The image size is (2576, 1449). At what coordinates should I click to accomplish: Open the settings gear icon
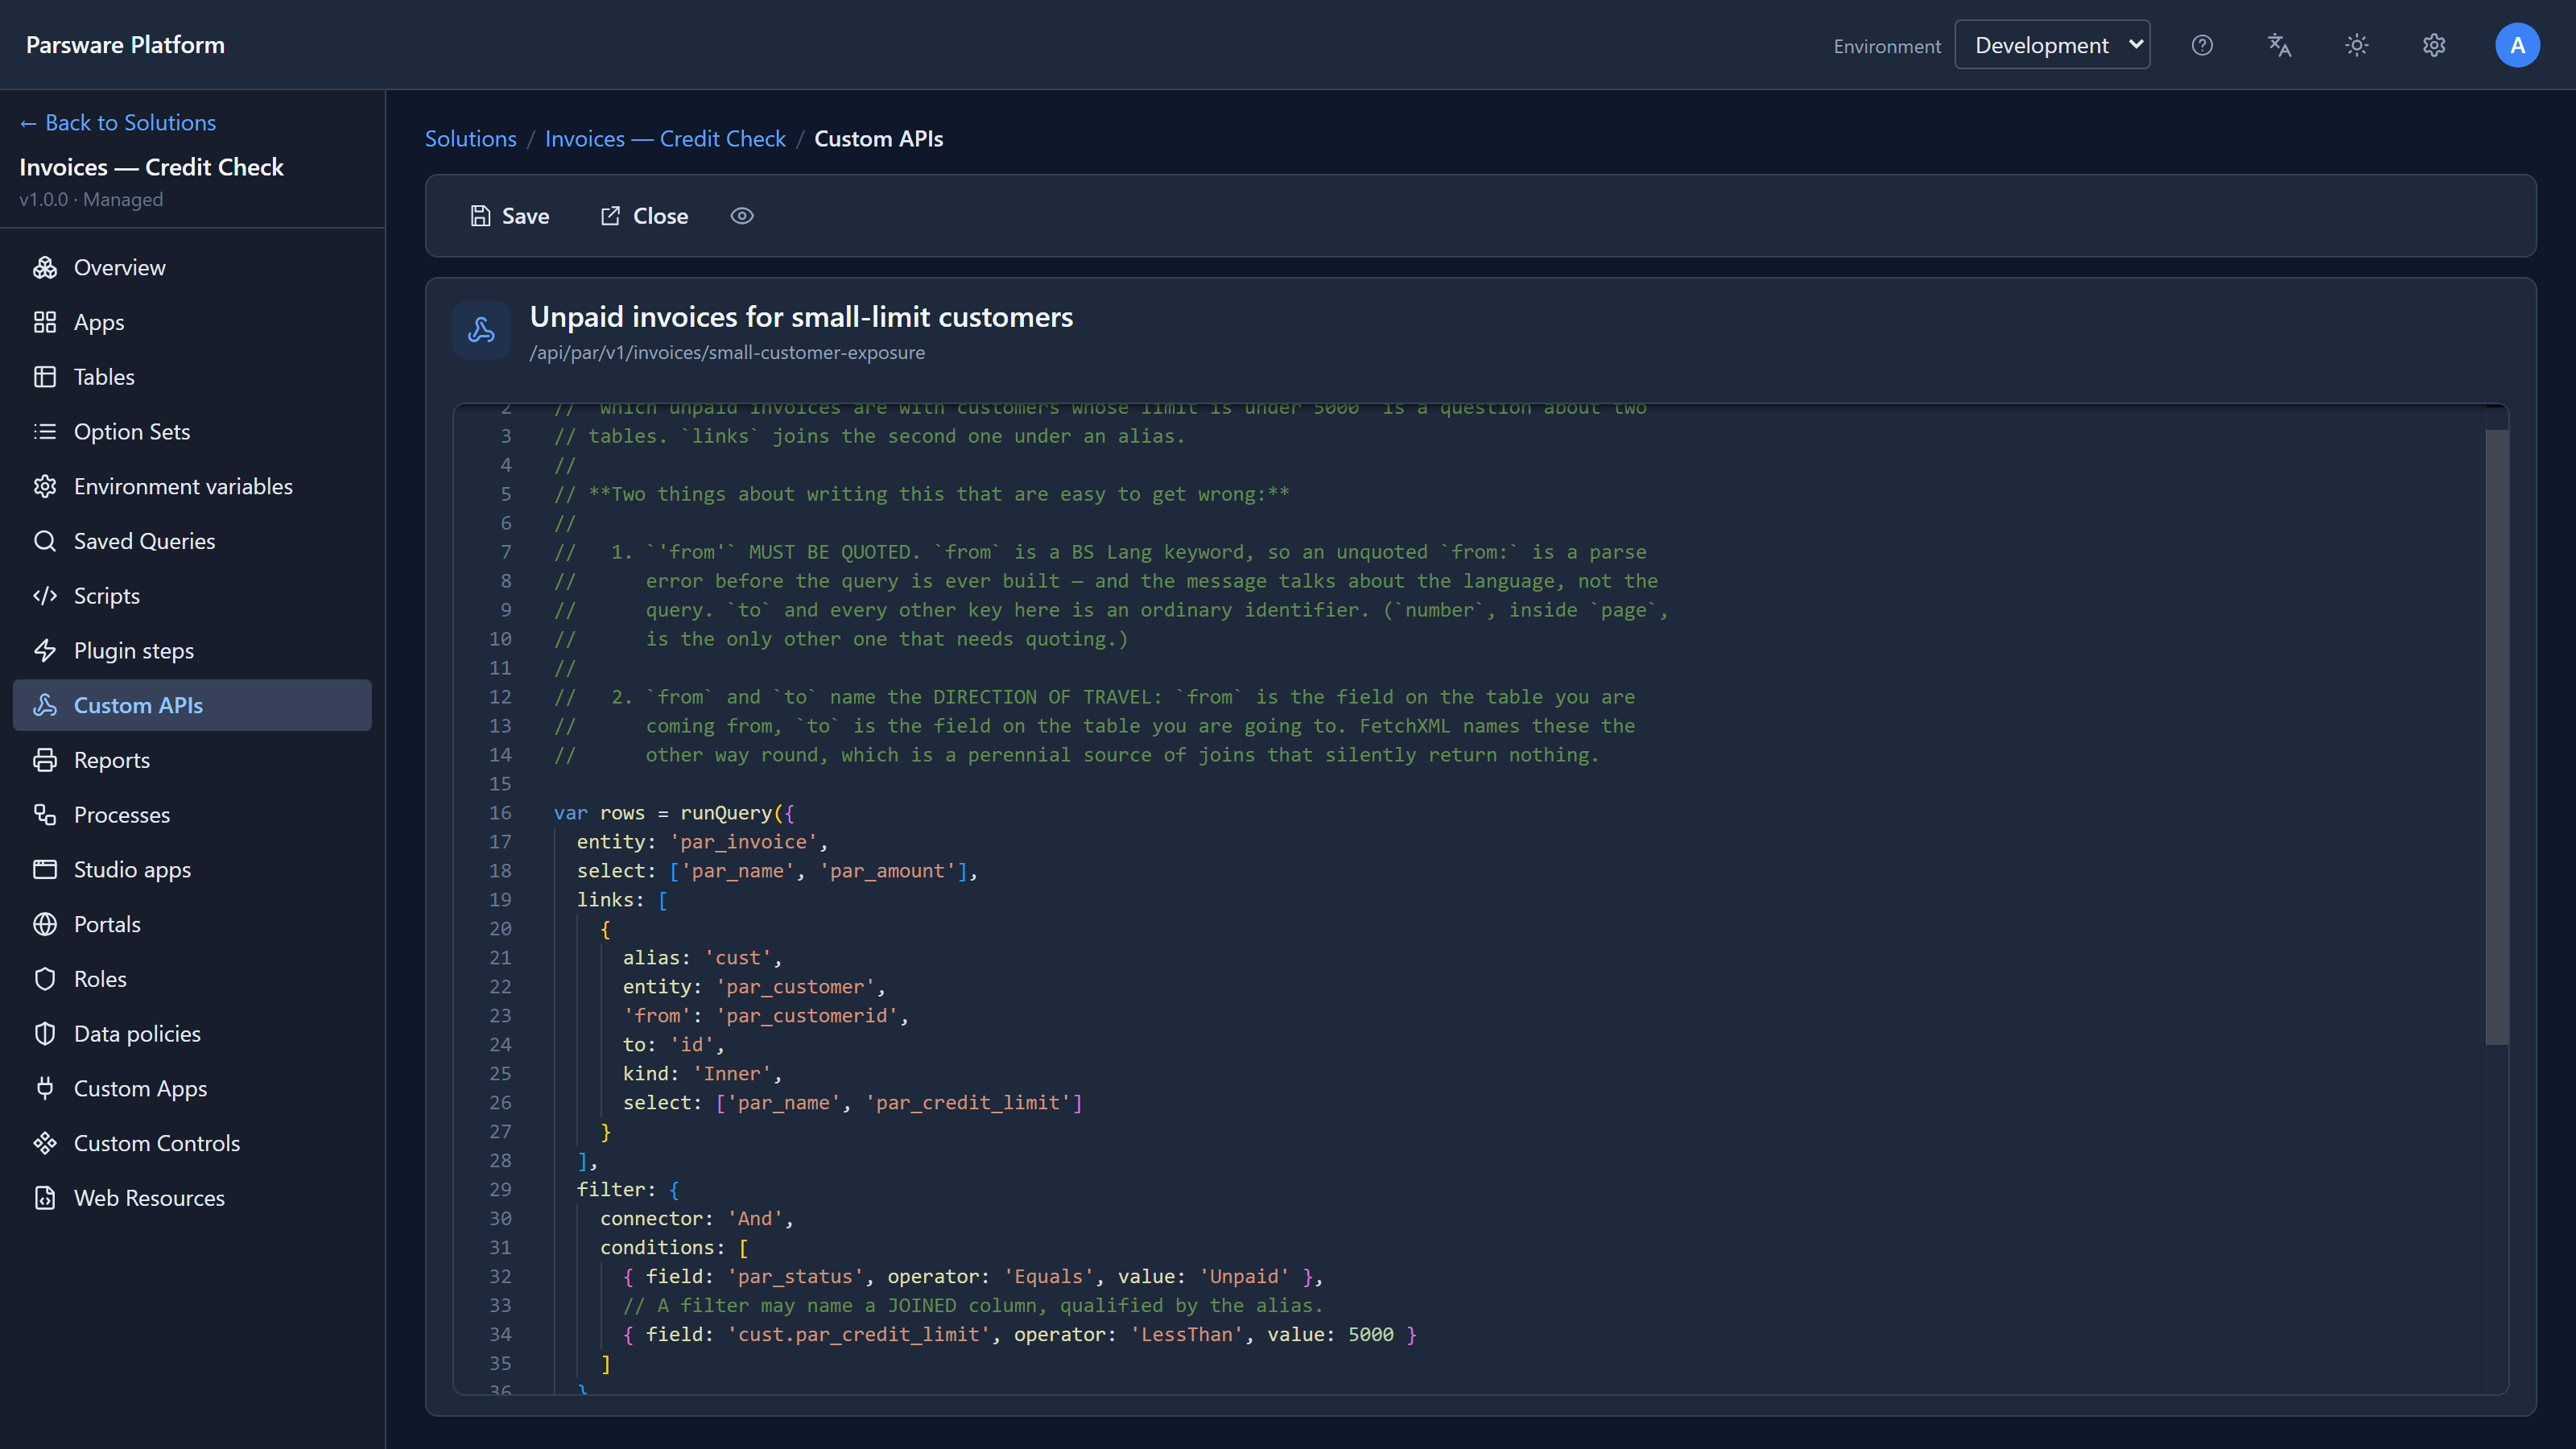pos(2434,45)
